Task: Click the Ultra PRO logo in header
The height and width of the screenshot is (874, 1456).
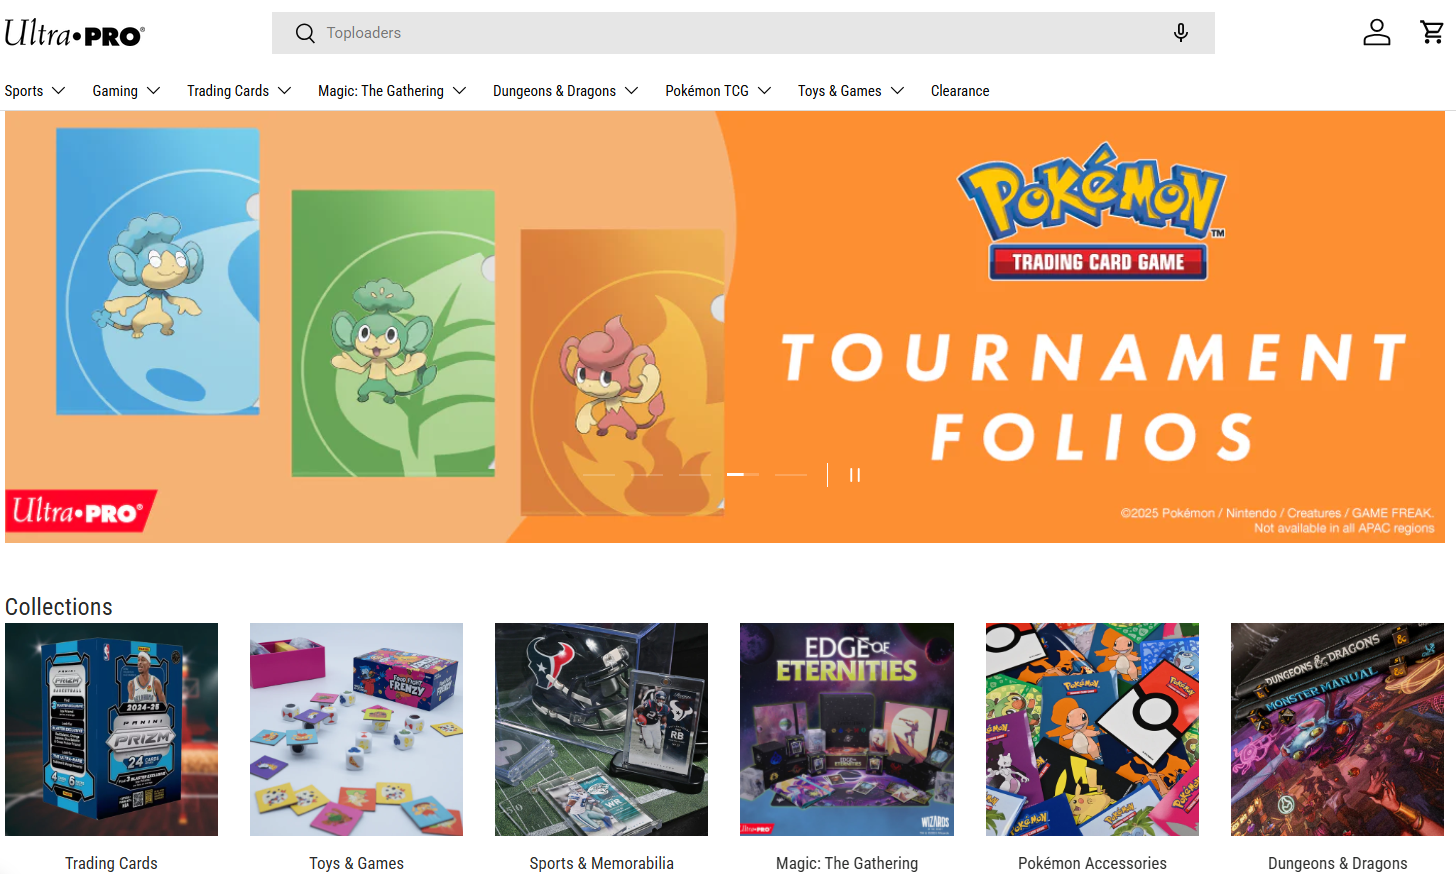Action: click(x=75, y=34)
